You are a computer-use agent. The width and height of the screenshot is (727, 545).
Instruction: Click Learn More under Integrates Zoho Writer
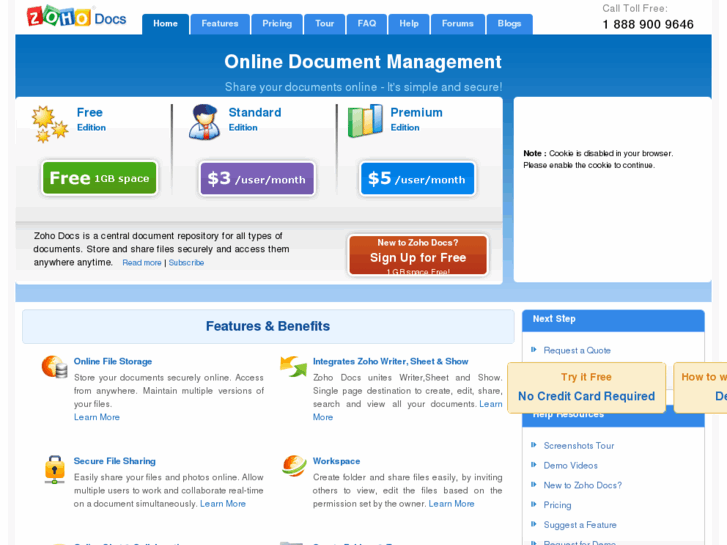click(491, 404)
